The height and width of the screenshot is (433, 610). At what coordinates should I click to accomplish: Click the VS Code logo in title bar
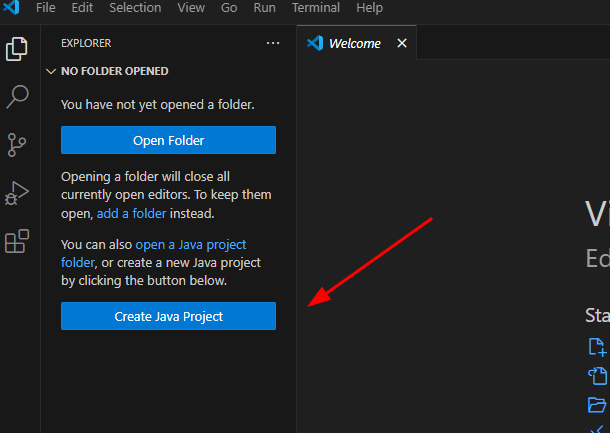(11, 7)
